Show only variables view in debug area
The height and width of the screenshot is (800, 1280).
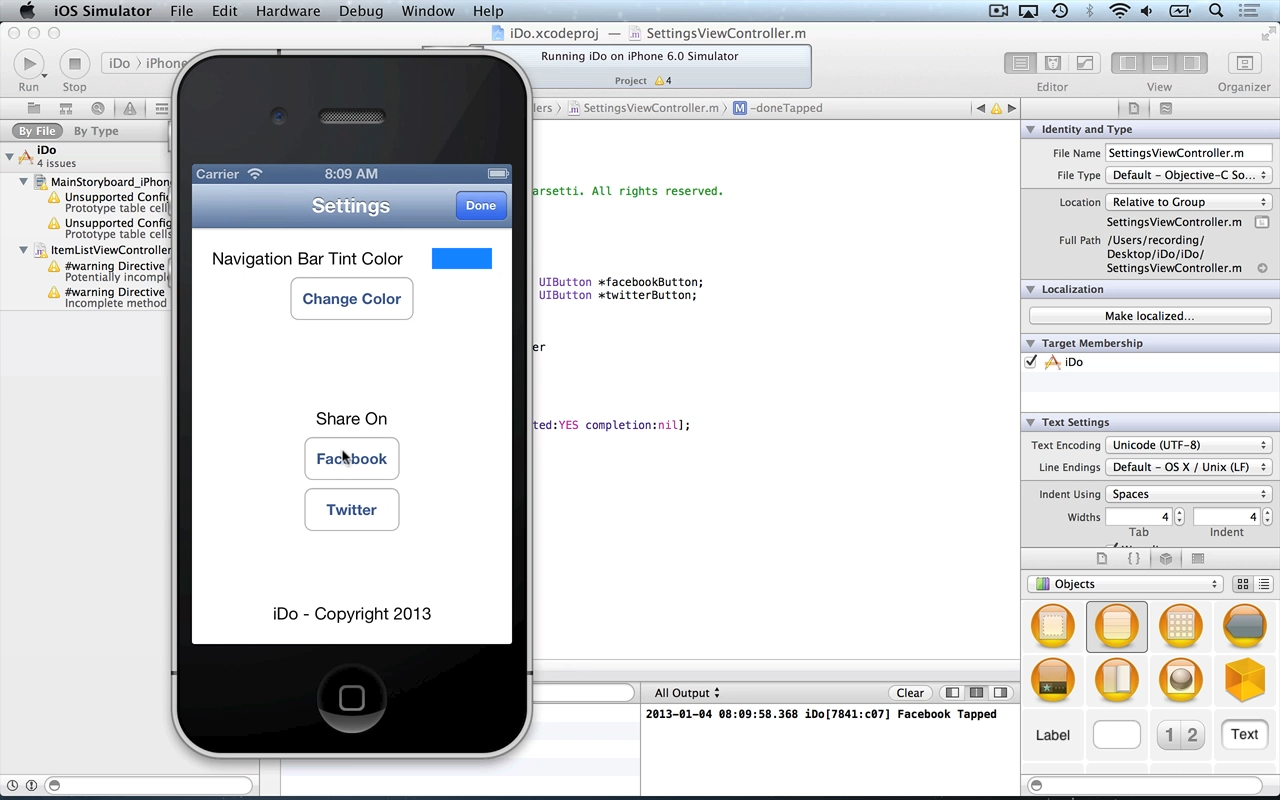pyautogui.click(x=952, y=692)
